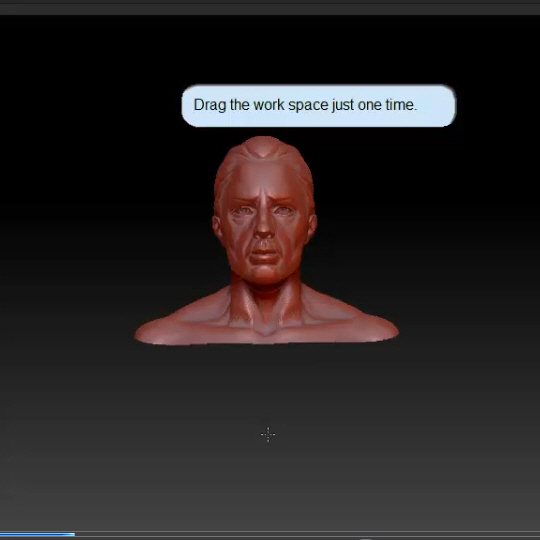Screen dimensions: 540x540
Task: Click the crosshair cursor below the bust
Action: [x=268, y=435]
